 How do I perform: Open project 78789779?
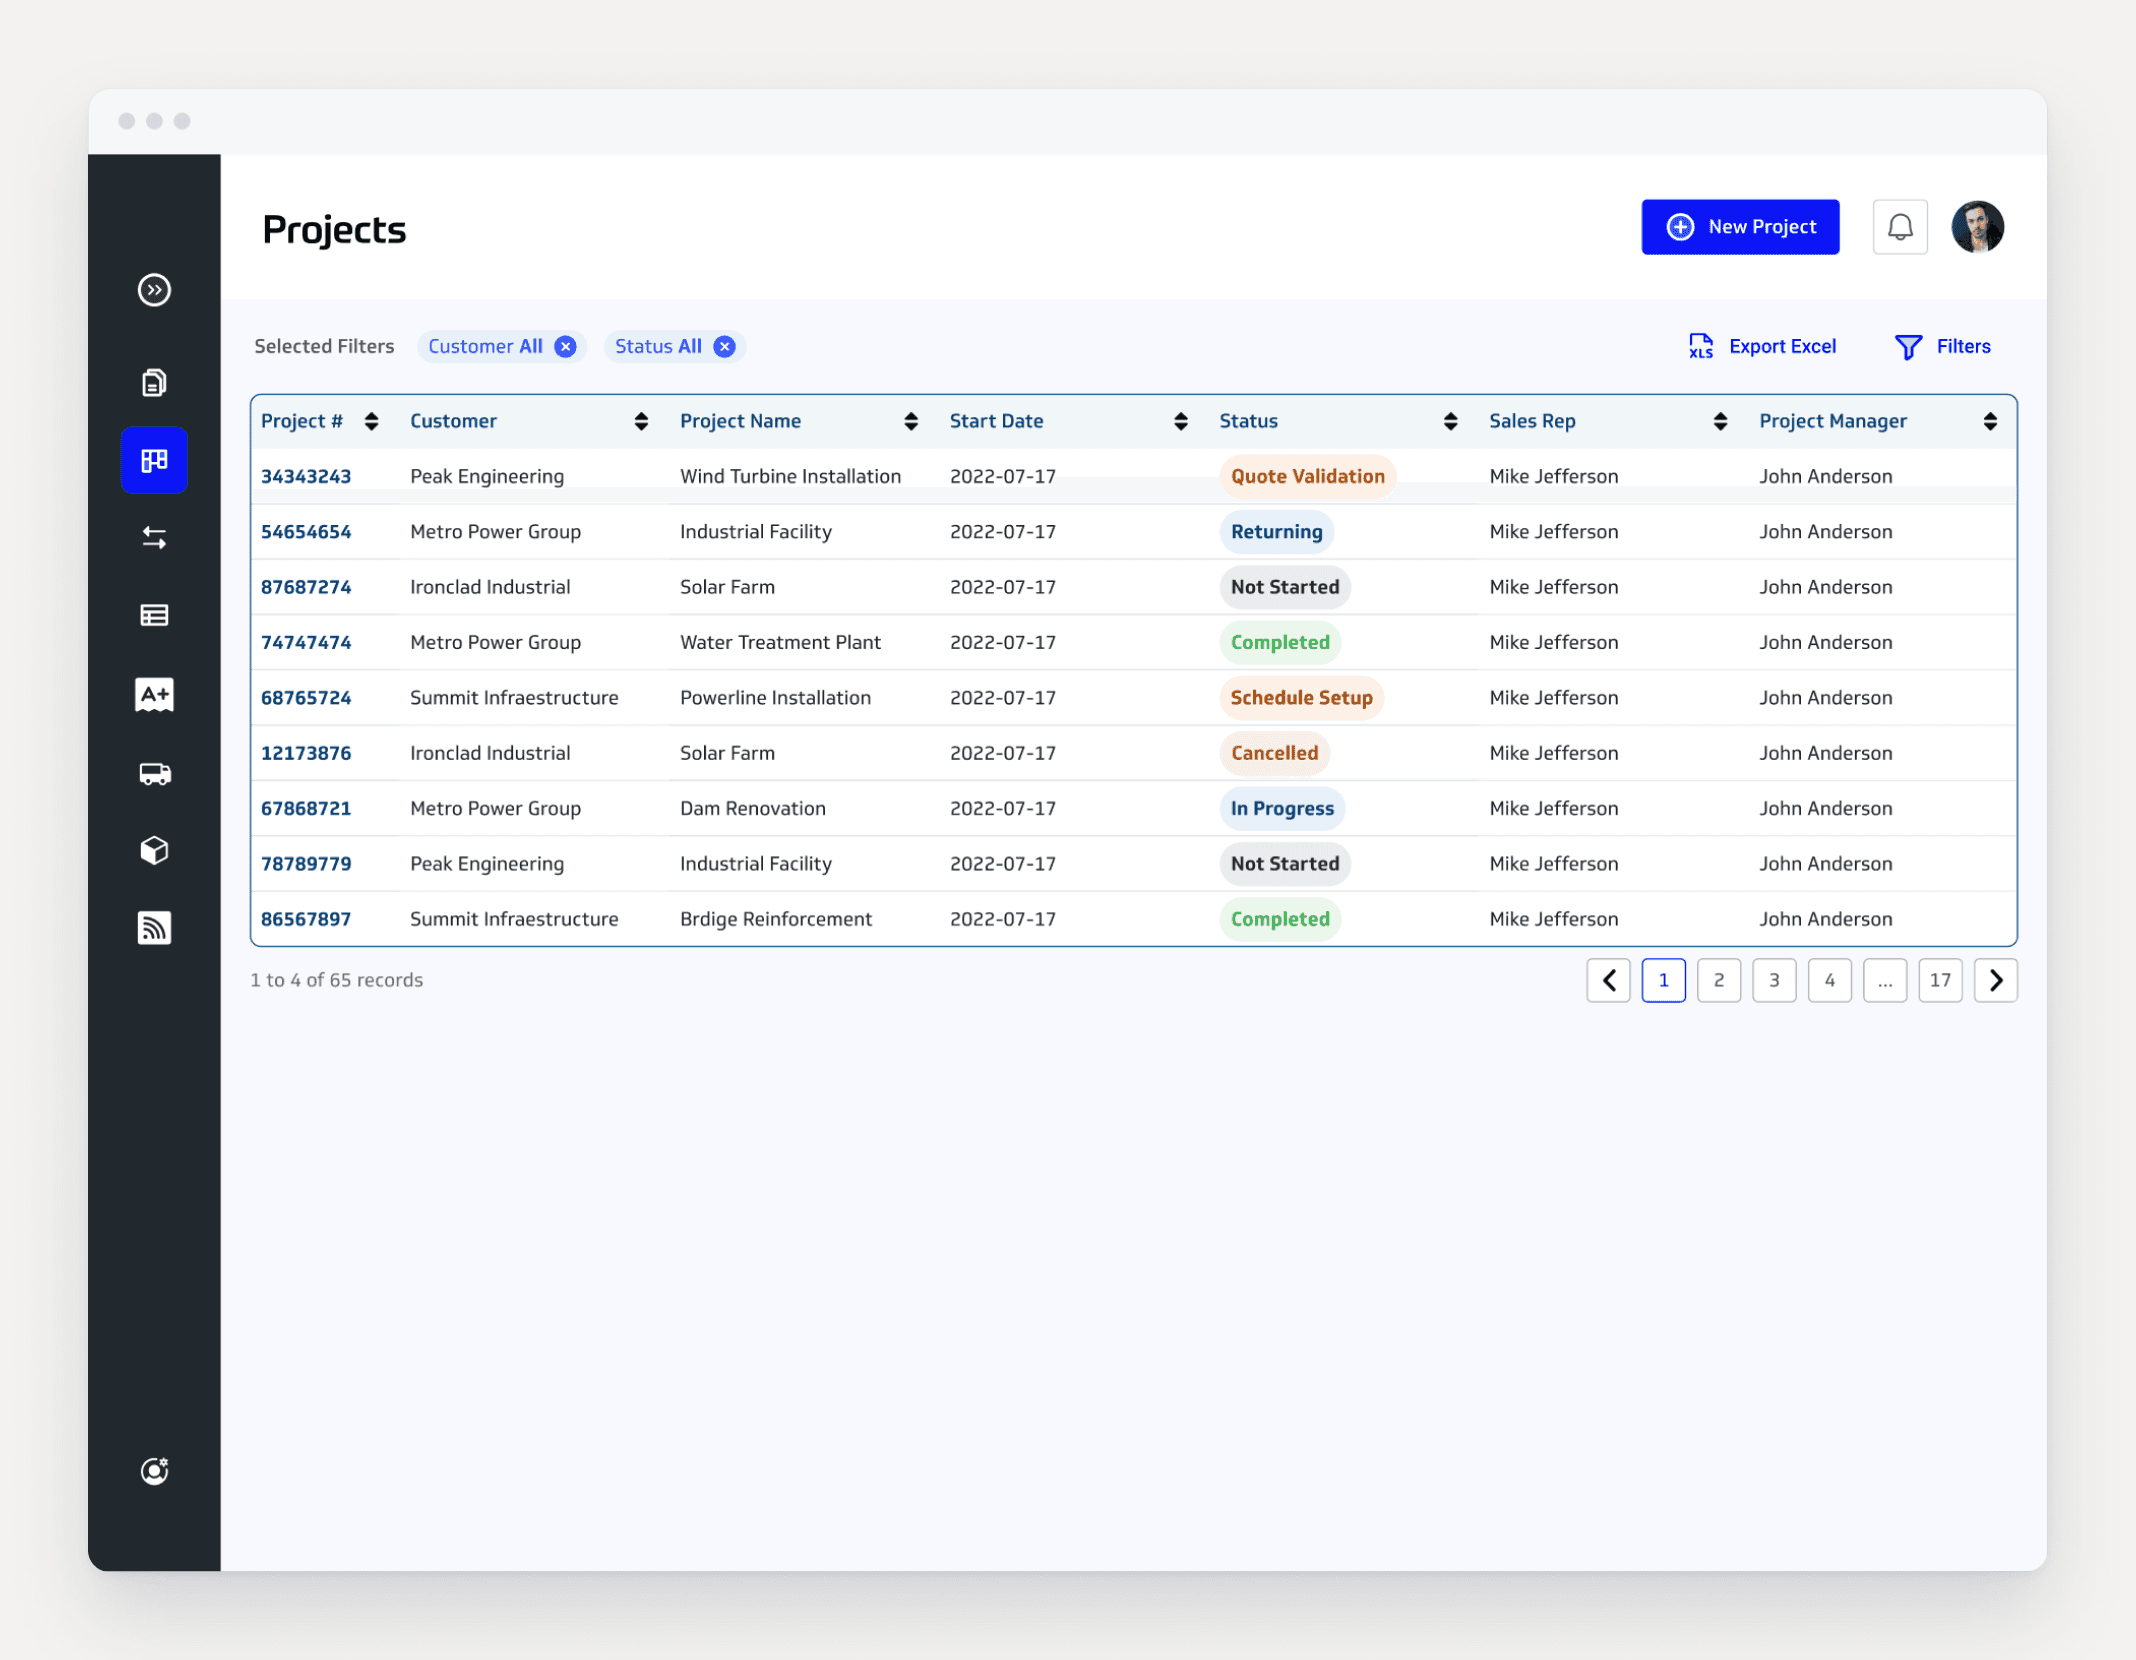[x=306, y=863]
